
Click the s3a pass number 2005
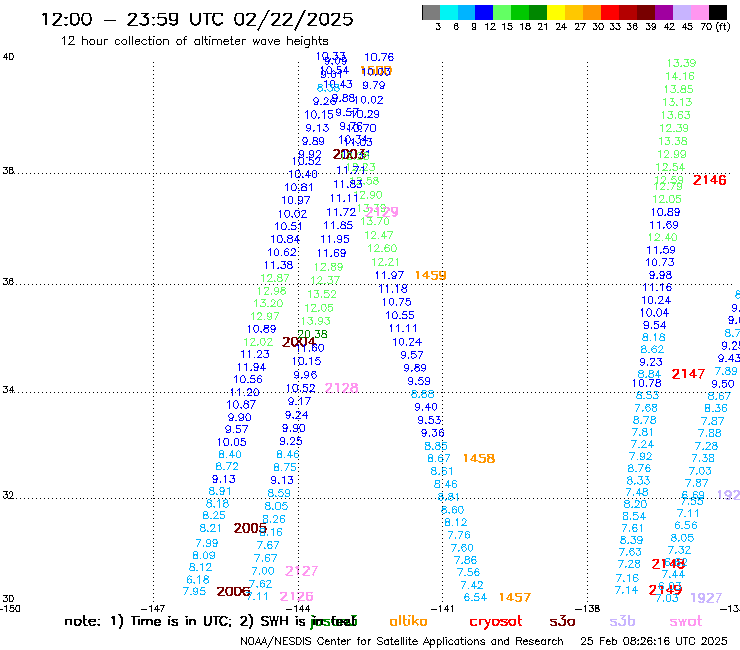point(250,528)
